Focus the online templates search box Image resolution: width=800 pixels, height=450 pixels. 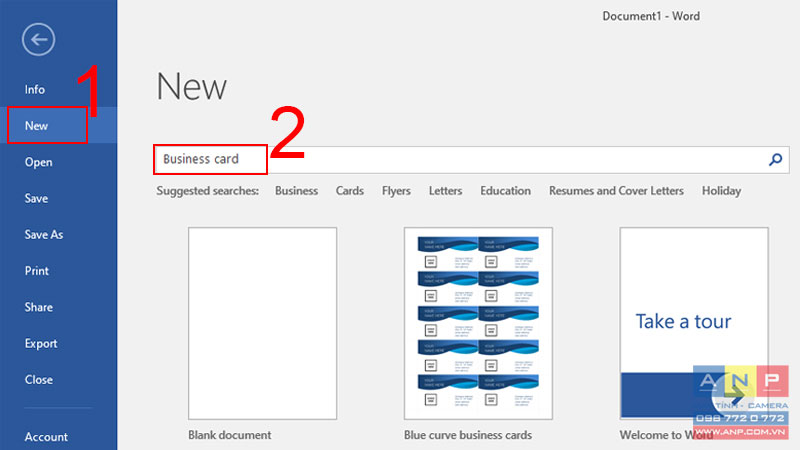pyautogui.click(x=471, y=159)
